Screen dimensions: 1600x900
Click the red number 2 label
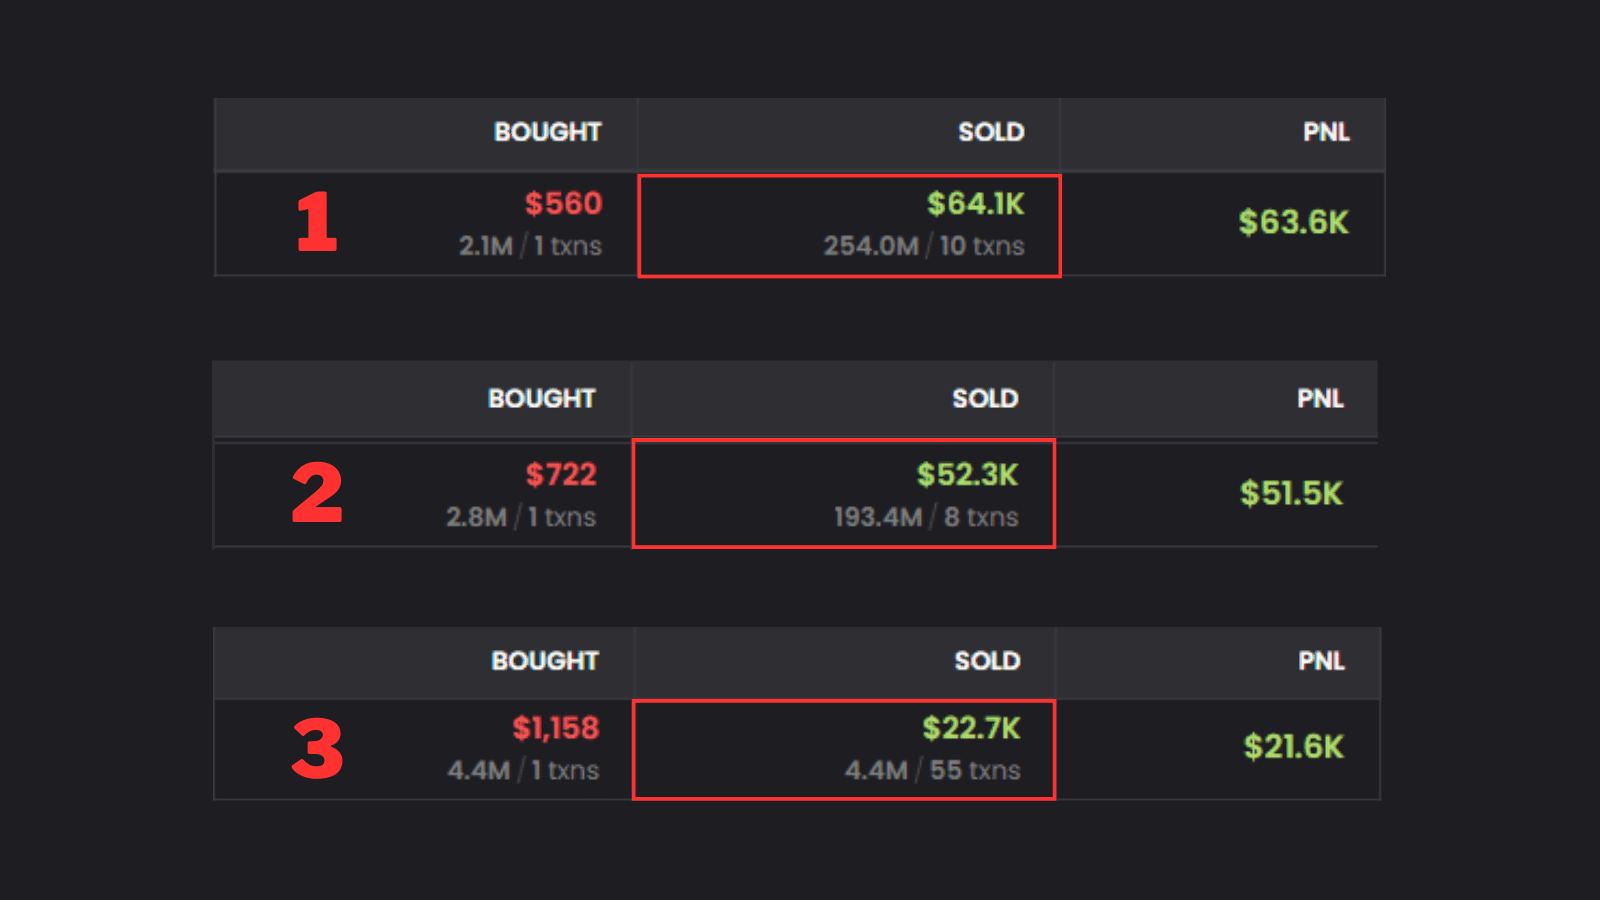point(317,493)
